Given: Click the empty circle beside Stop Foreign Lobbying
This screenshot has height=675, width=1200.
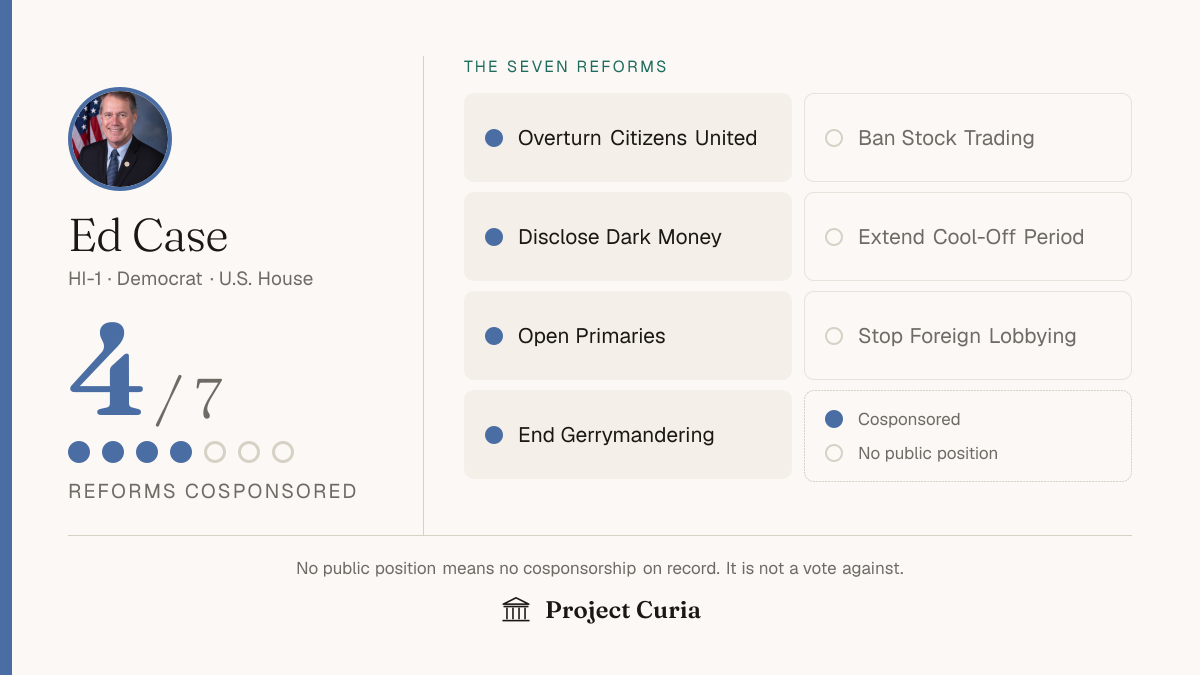Looking at the screenshot, I should point(834,336).
